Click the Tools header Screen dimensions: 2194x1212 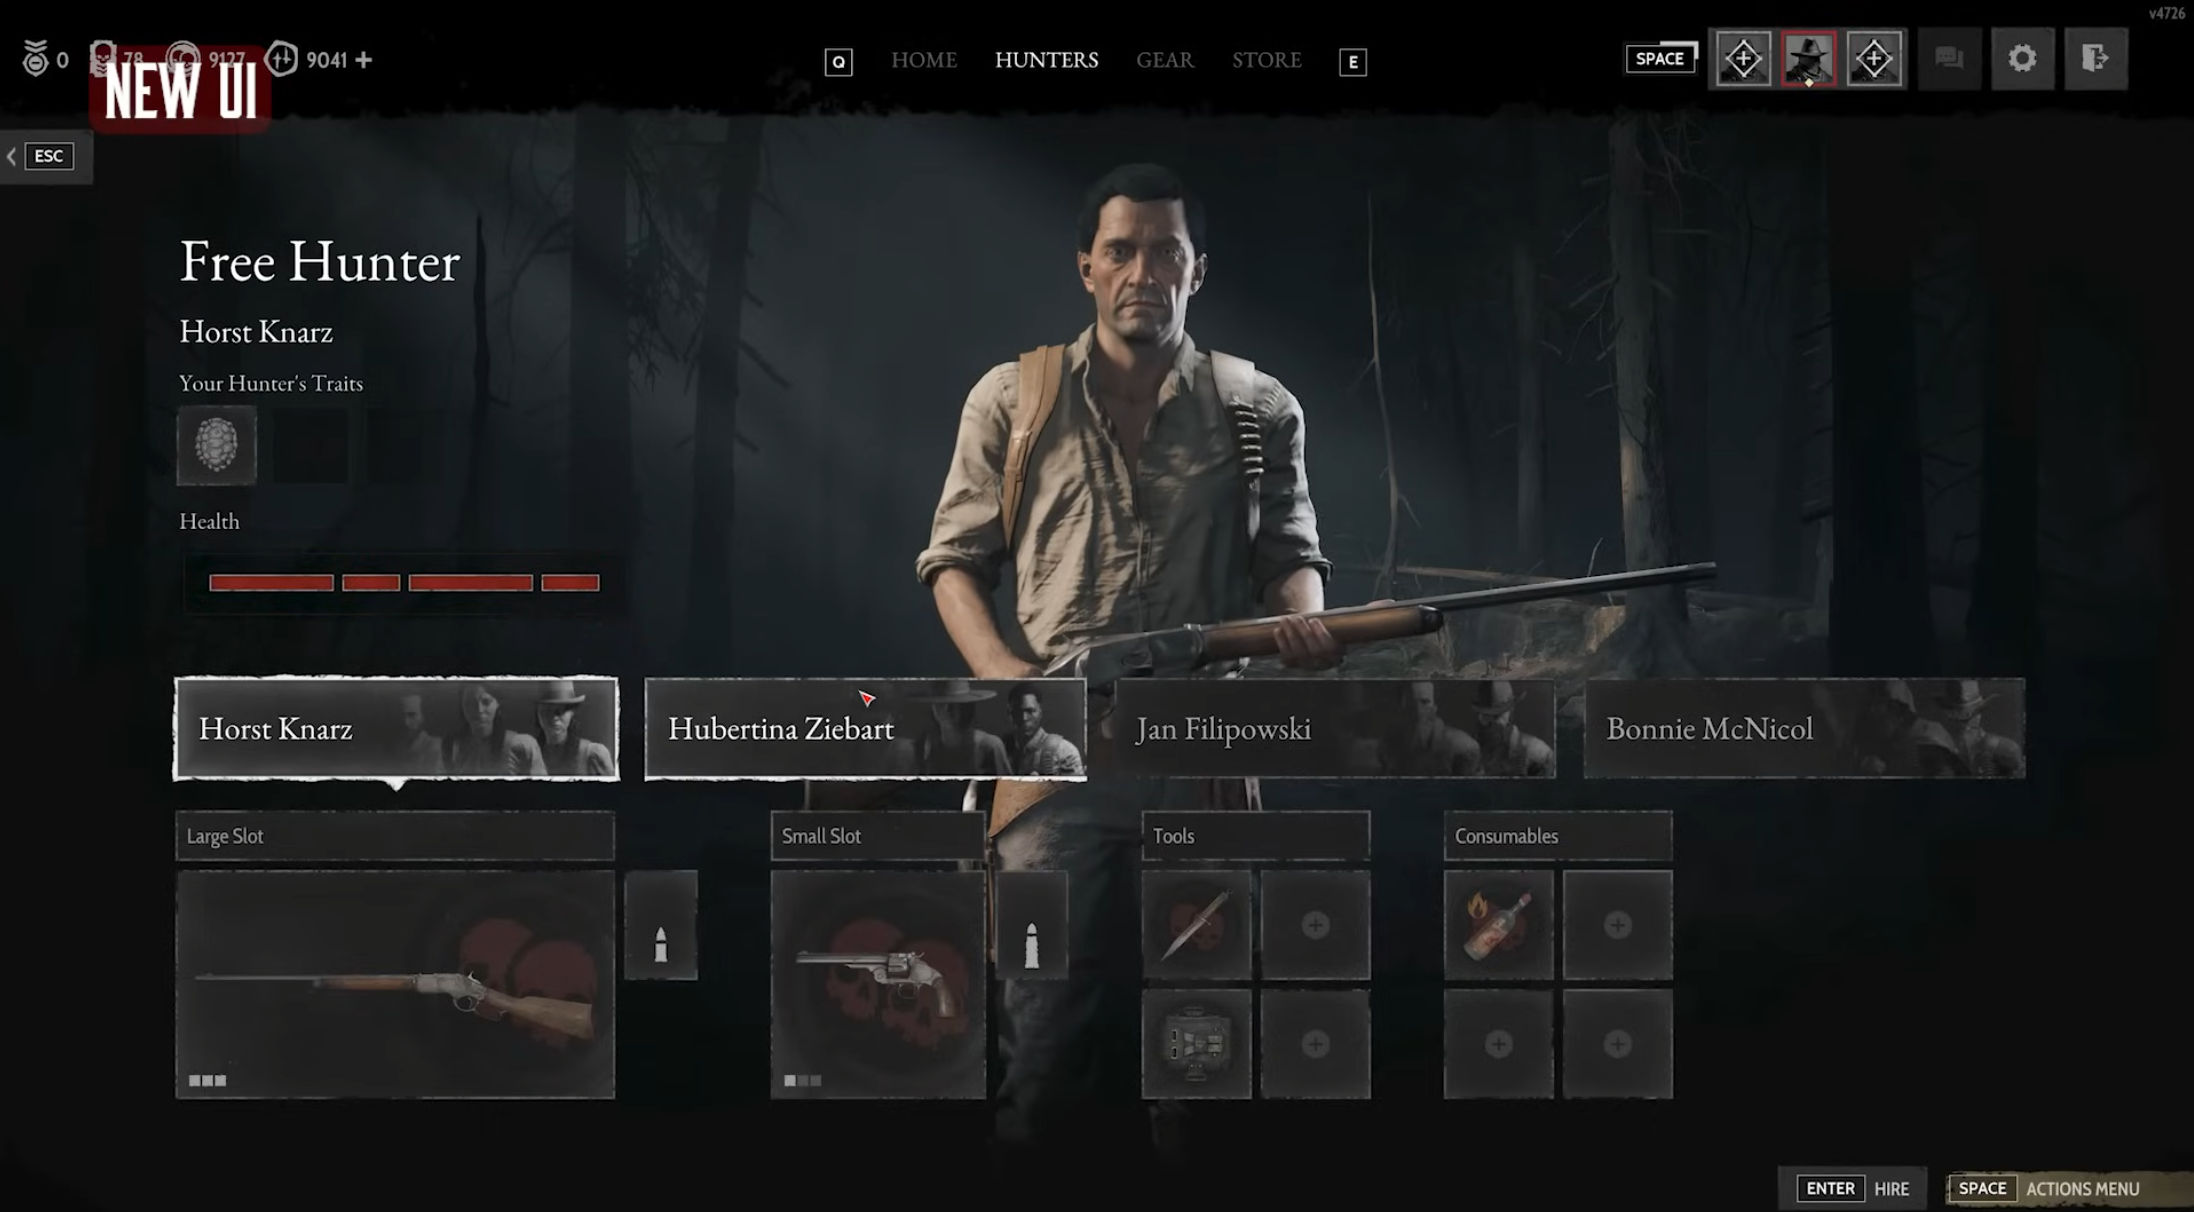click(1256, 836)
